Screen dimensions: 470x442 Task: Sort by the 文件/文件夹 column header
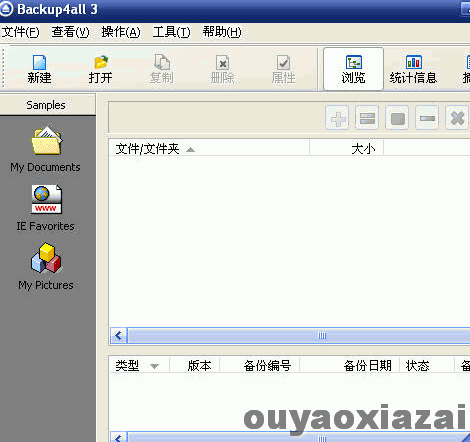tap(209, 149)
